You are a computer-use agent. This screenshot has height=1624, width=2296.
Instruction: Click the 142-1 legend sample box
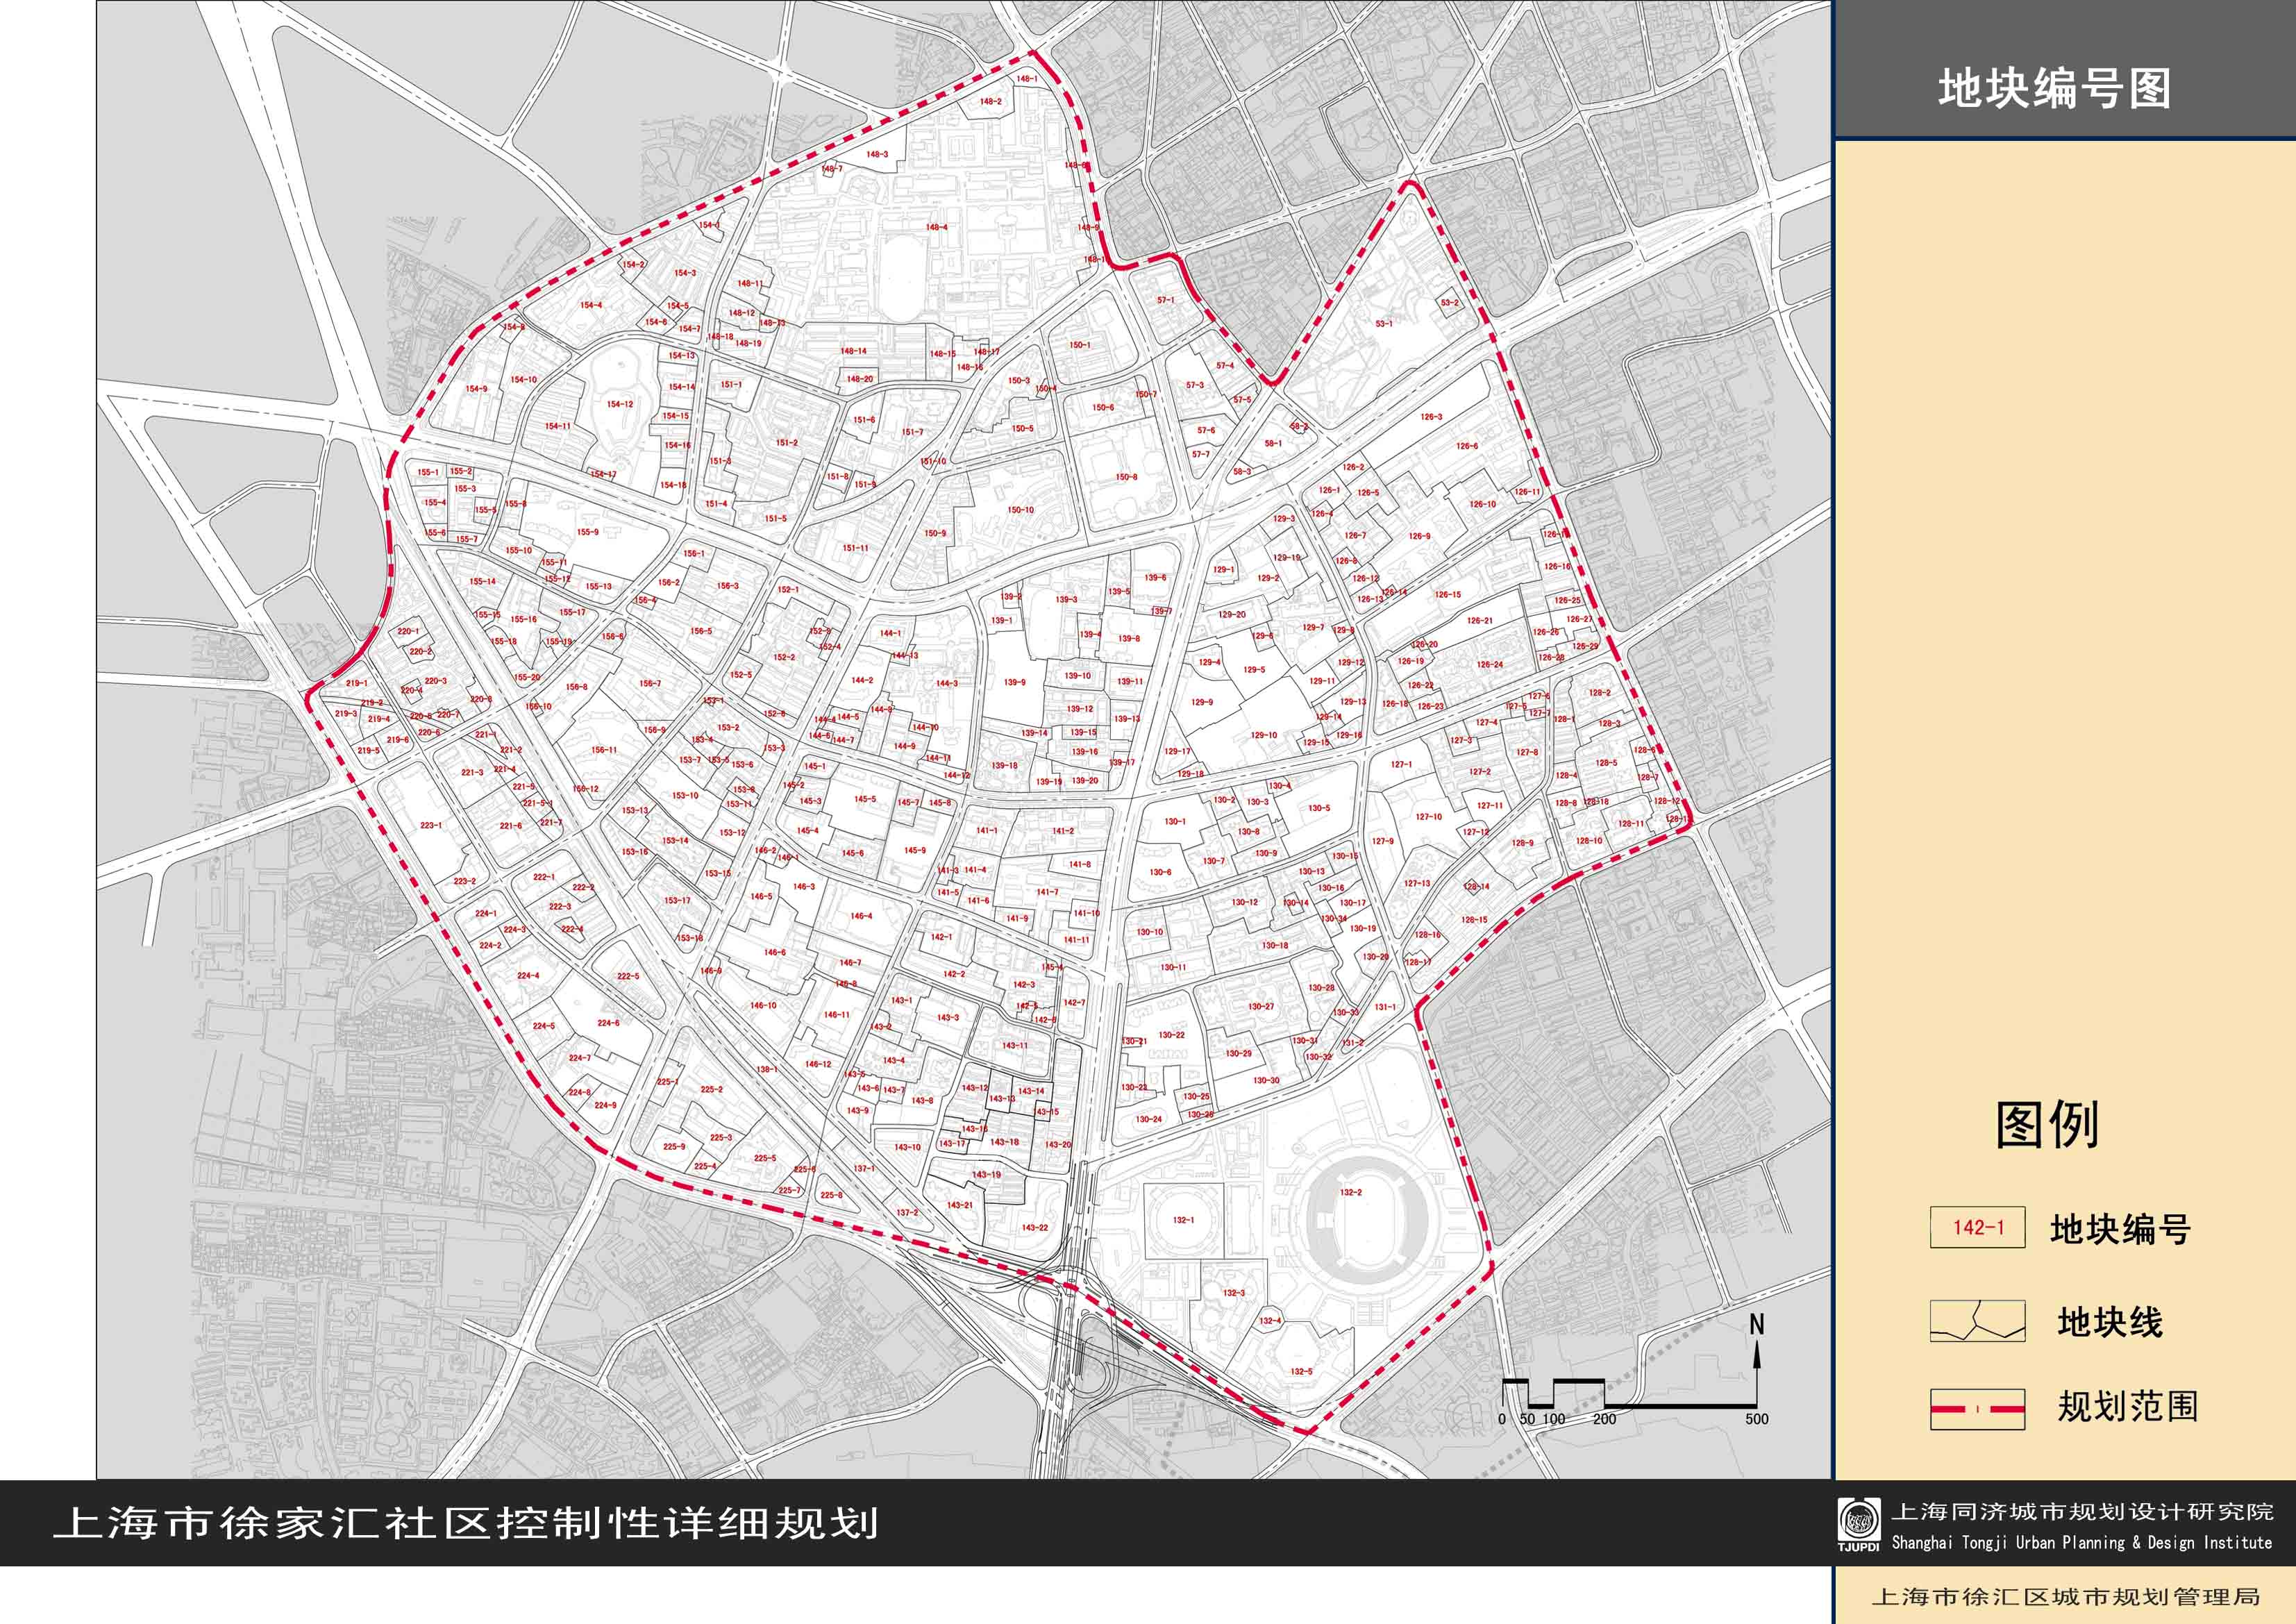(x=1977, y=1228)
